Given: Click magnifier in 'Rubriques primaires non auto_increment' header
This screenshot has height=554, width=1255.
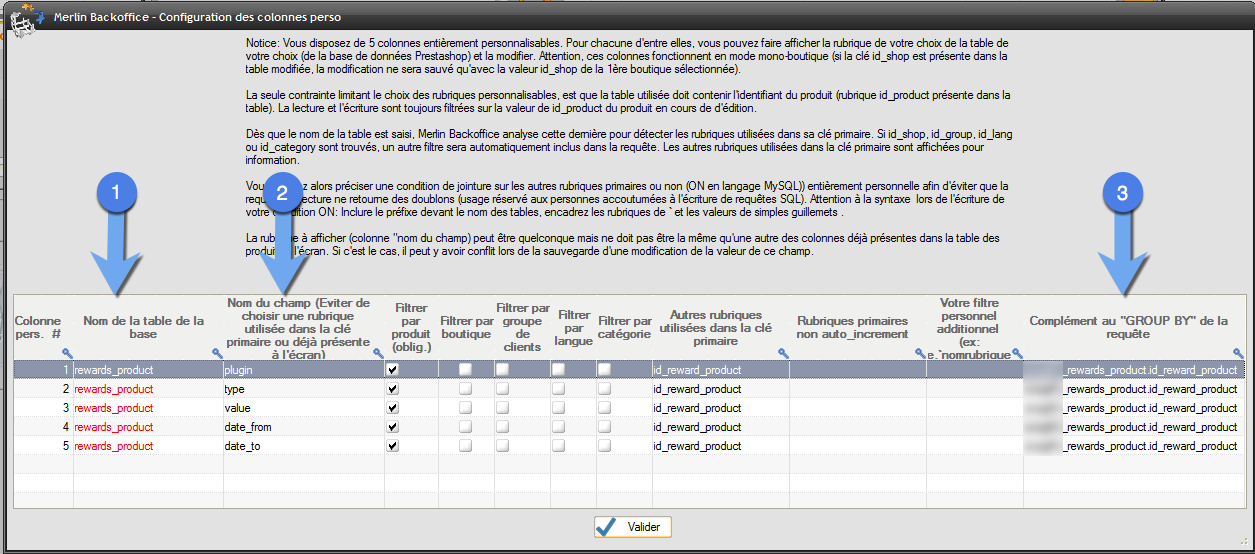Looking at the screenshot, I should (x=920, y=353).
